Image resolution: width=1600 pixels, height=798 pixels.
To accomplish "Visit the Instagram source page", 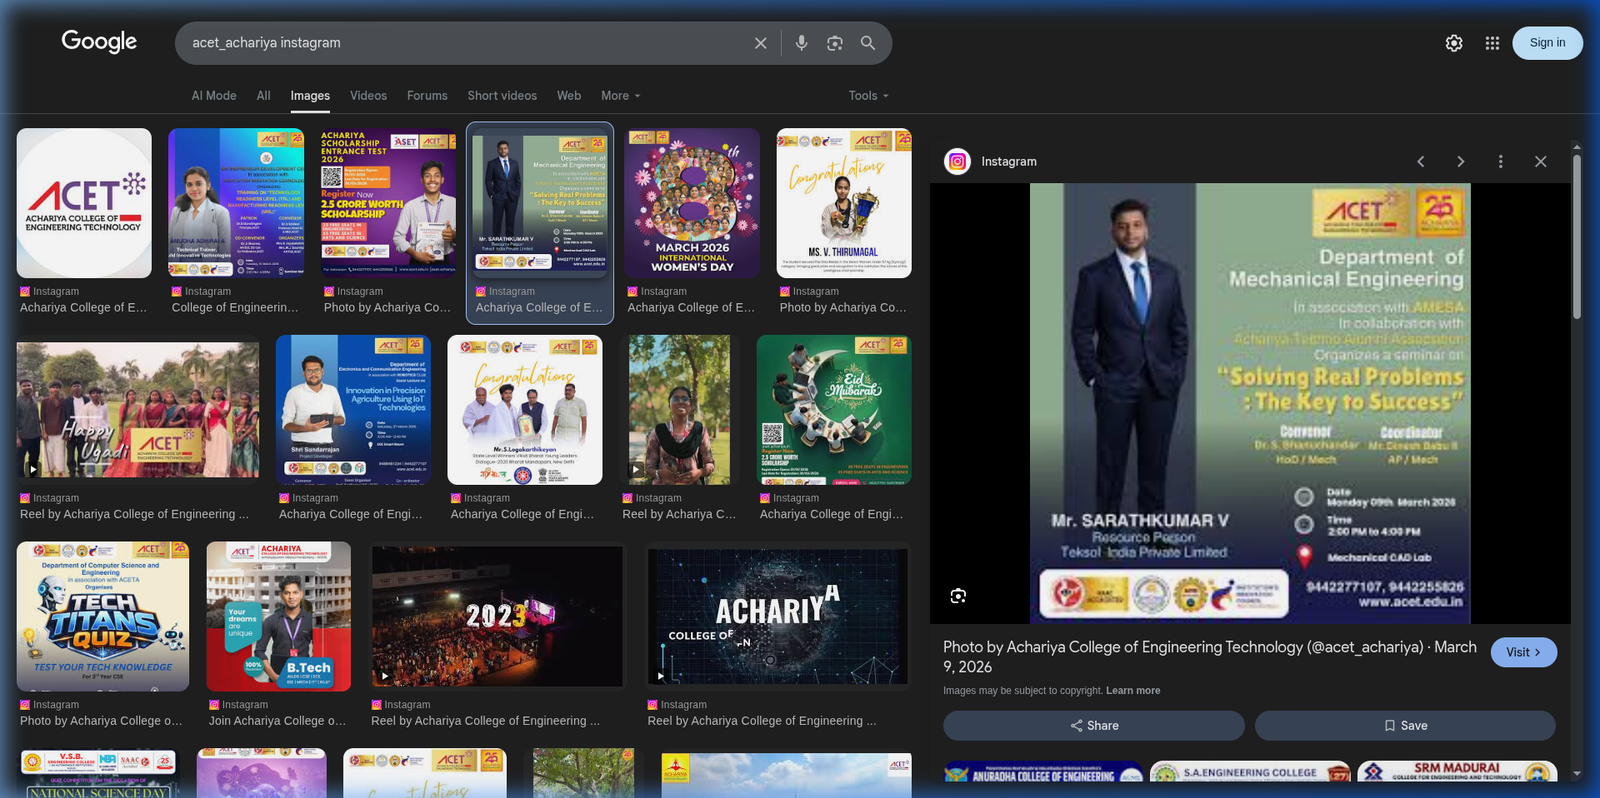I will [1524, 652].
